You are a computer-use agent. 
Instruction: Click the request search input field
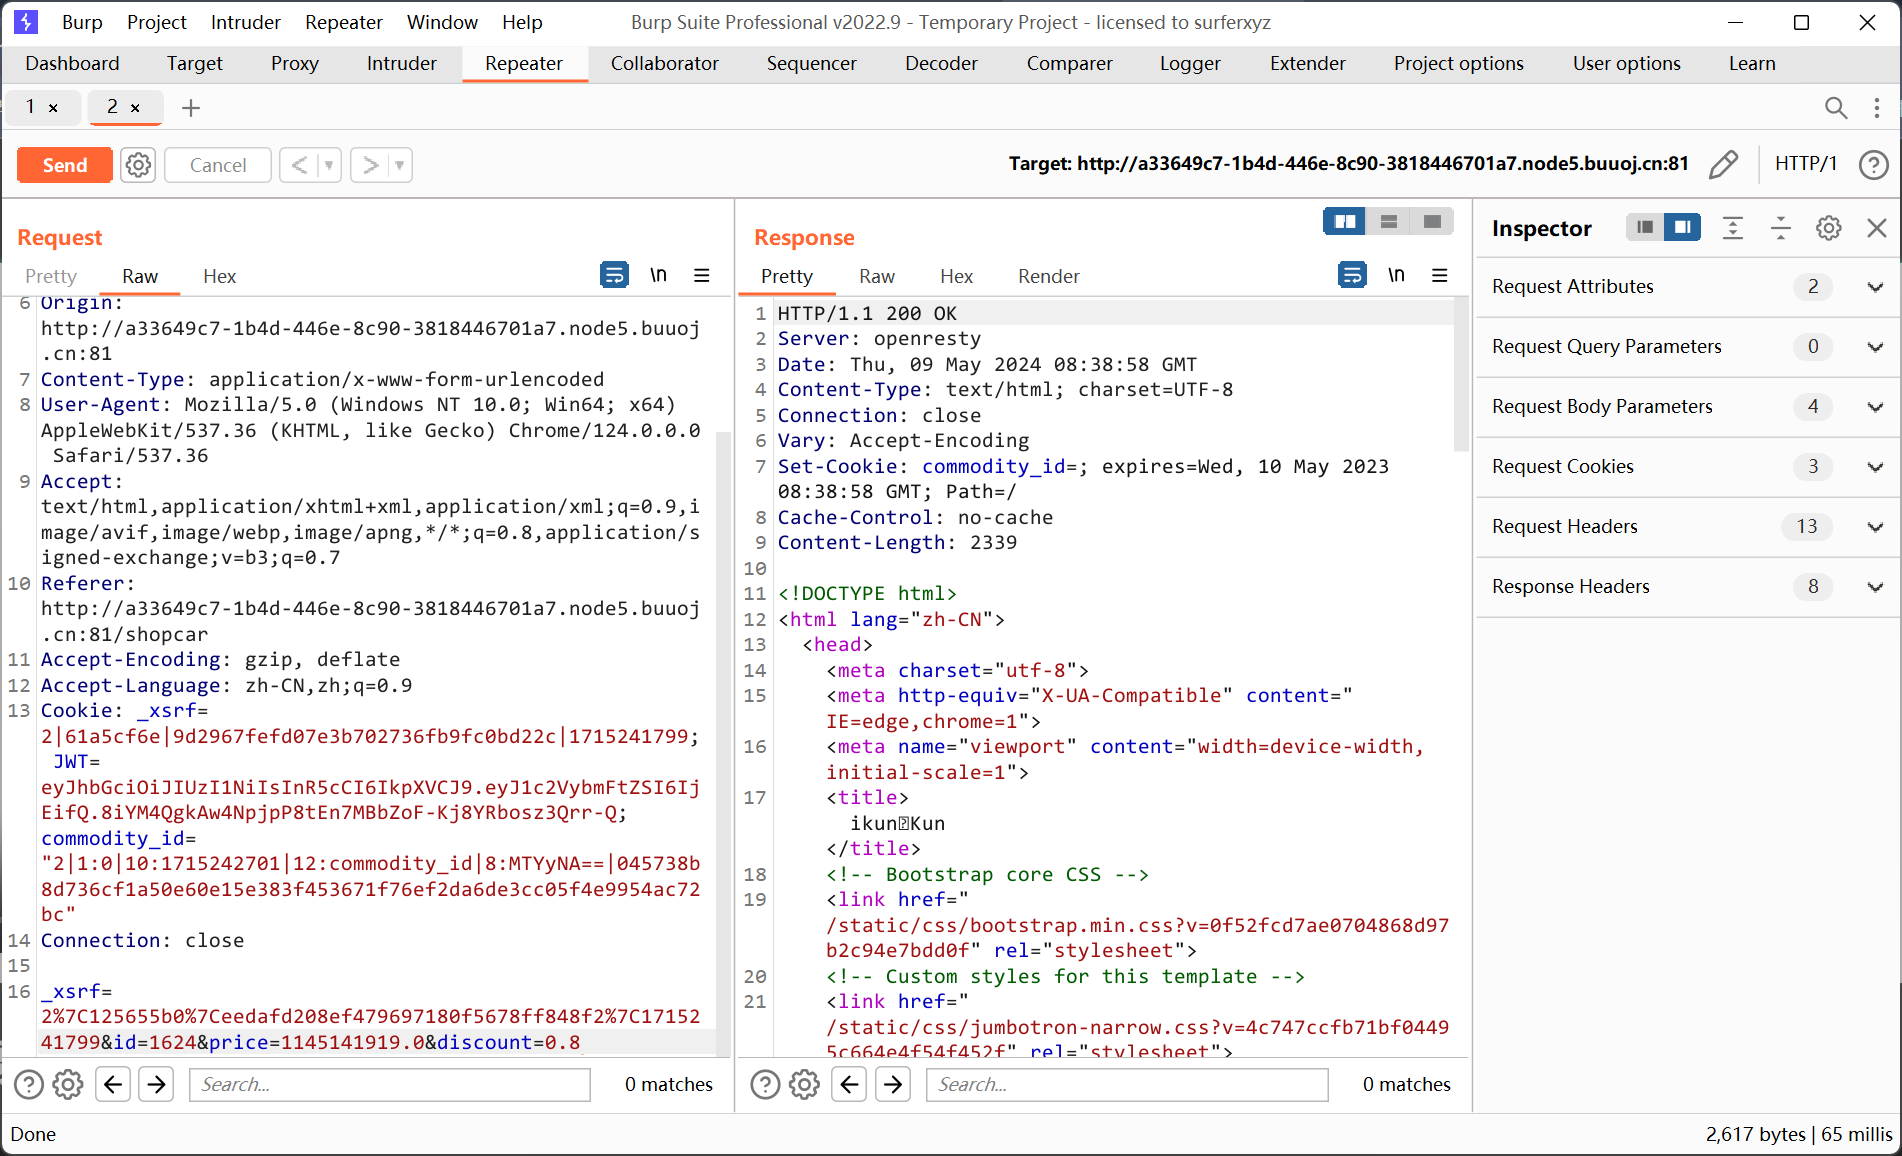(x=390, y=1084)
